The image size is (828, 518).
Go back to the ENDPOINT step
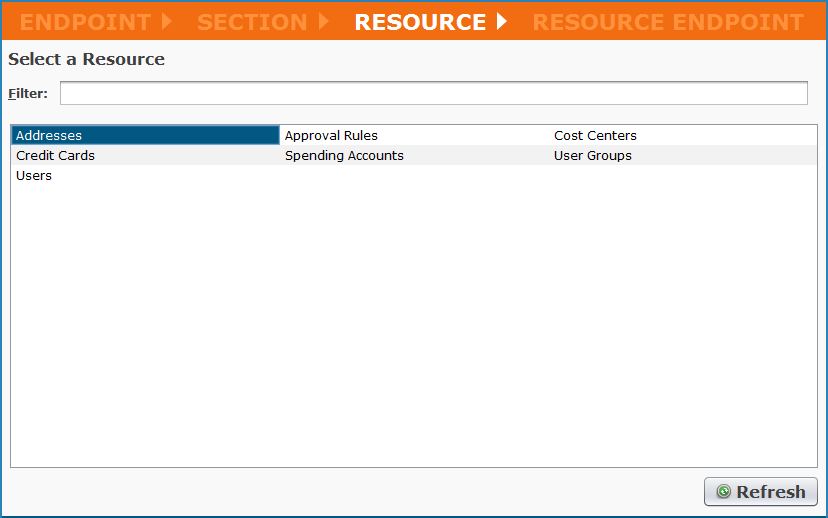(x=85, y=22)
